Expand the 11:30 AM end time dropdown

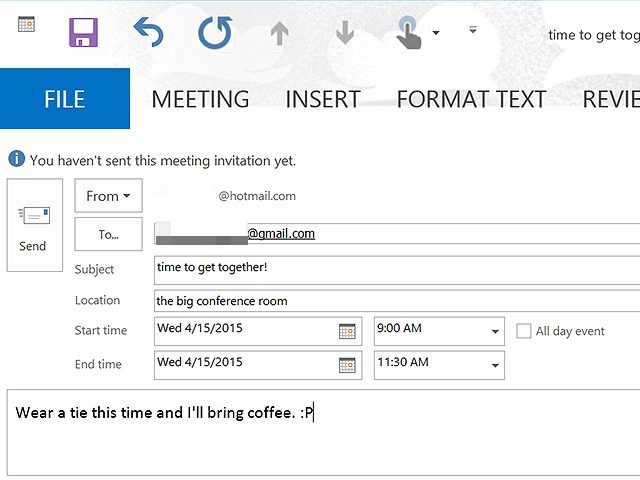pos(495,366)
